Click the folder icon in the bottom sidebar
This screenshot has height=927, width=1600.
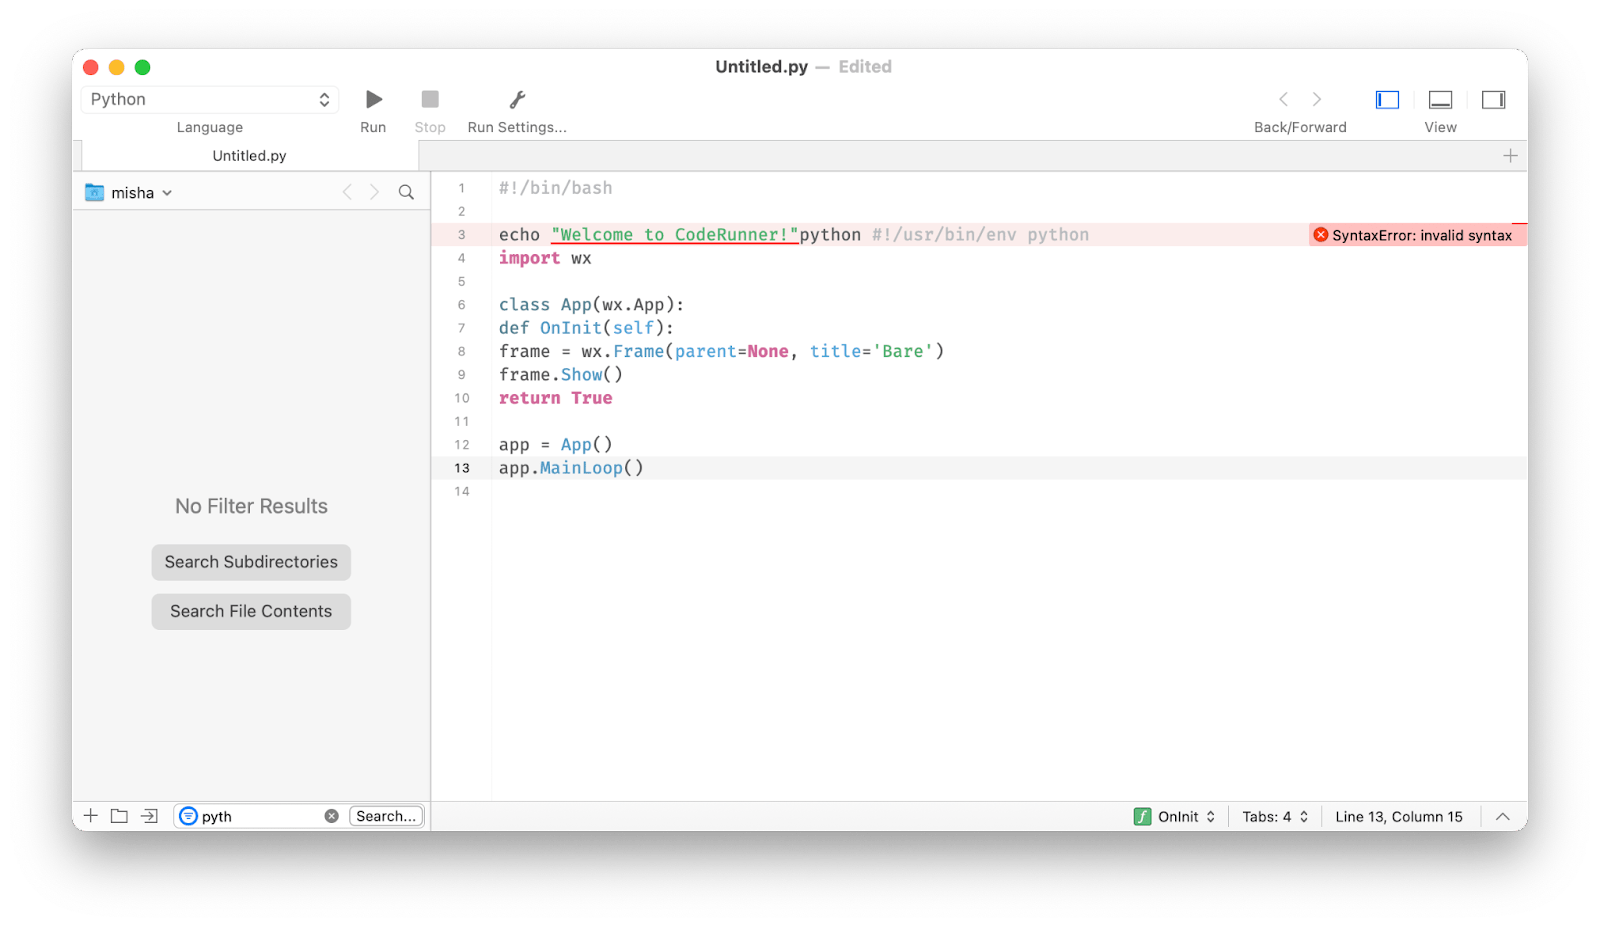pos(118,815)
